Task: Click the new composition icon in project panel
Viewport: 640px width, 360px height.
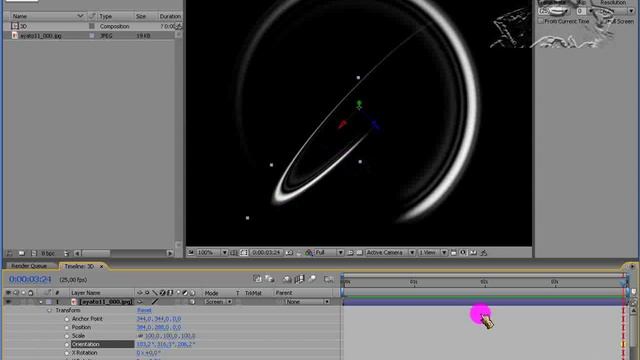Action: click(x=34, y=253)
